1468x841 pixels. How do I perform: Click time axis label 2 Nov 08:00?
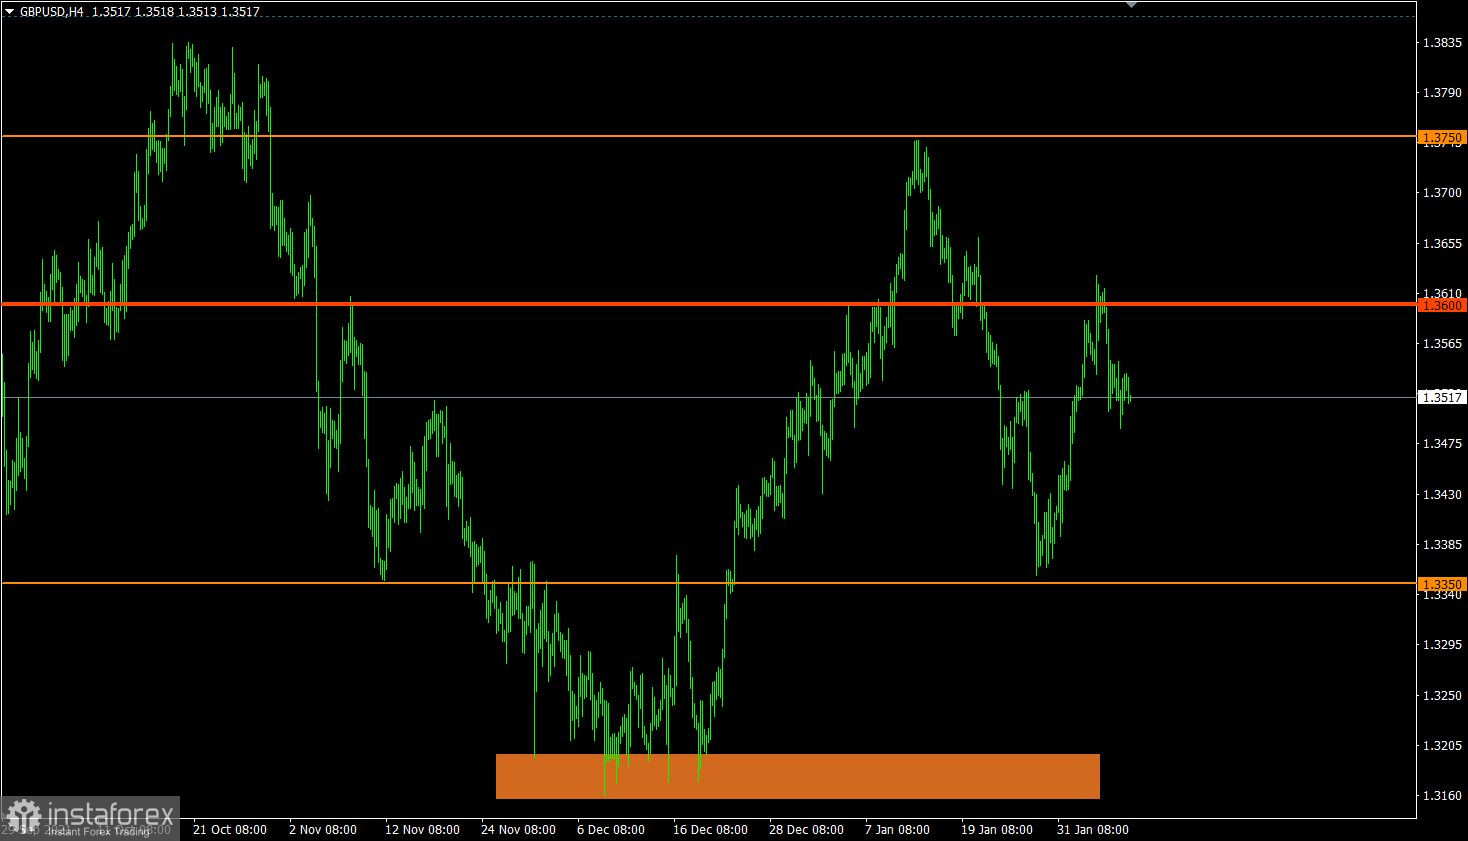323,830
